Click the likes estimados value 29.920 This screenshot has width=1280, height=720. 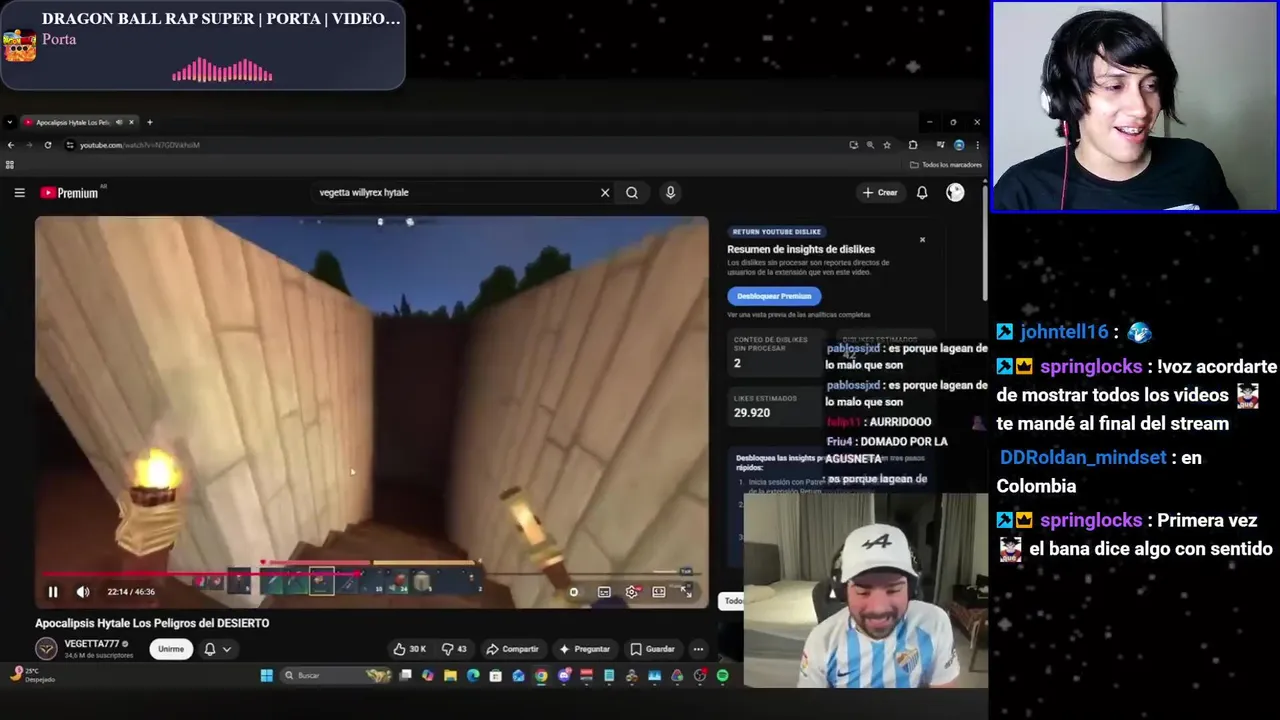pyautogui.click(x=752, y=413)
